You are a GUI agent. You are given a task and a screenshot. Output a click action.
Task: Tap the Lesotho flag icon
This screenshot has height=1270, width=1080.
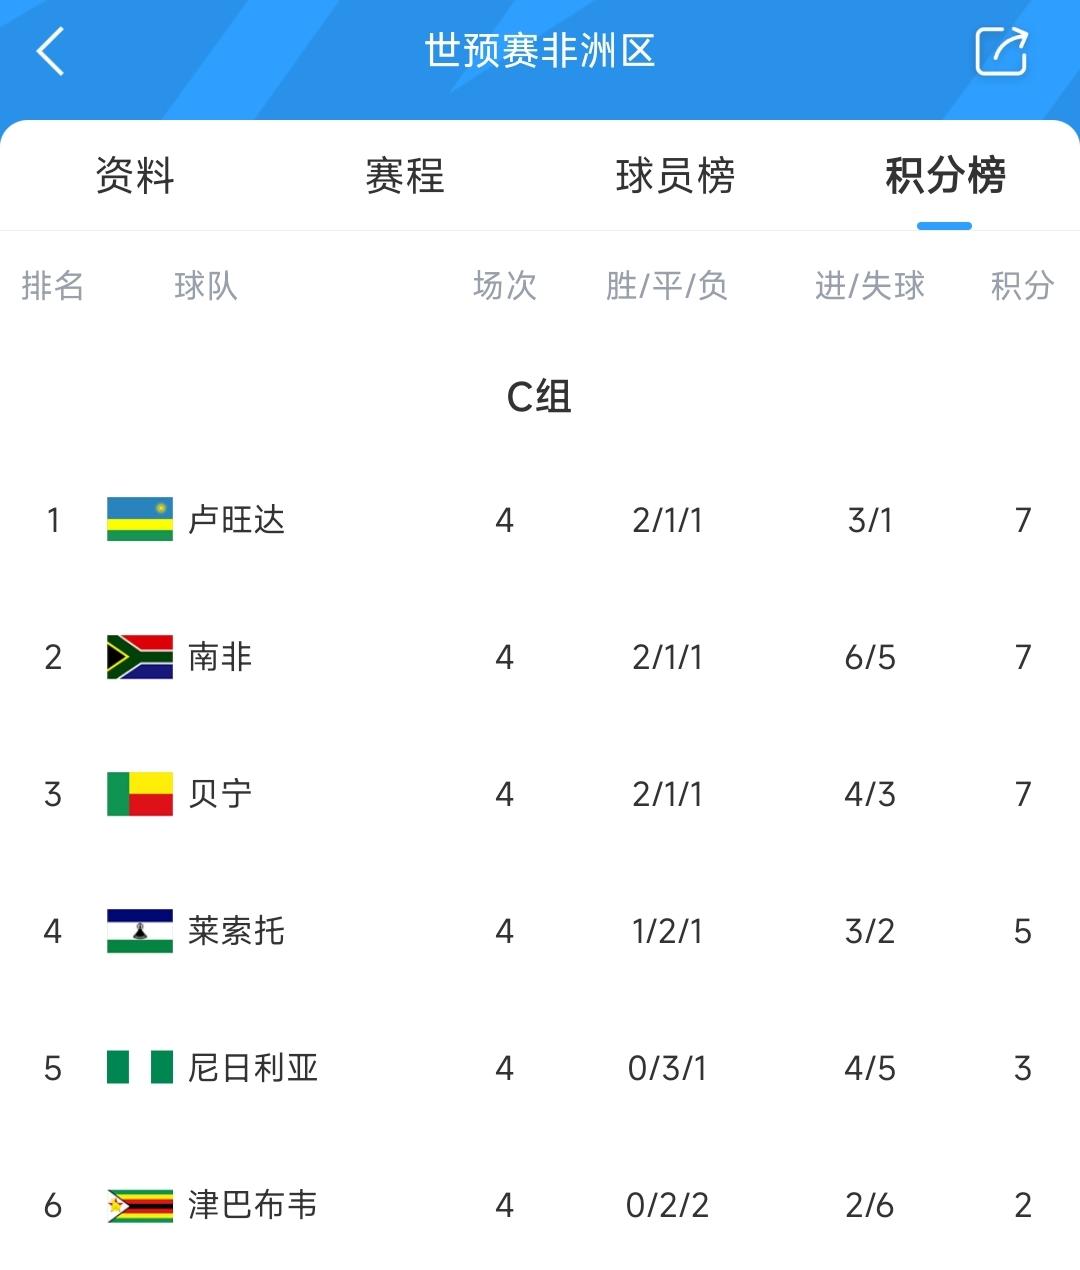(x=140, y=931)
